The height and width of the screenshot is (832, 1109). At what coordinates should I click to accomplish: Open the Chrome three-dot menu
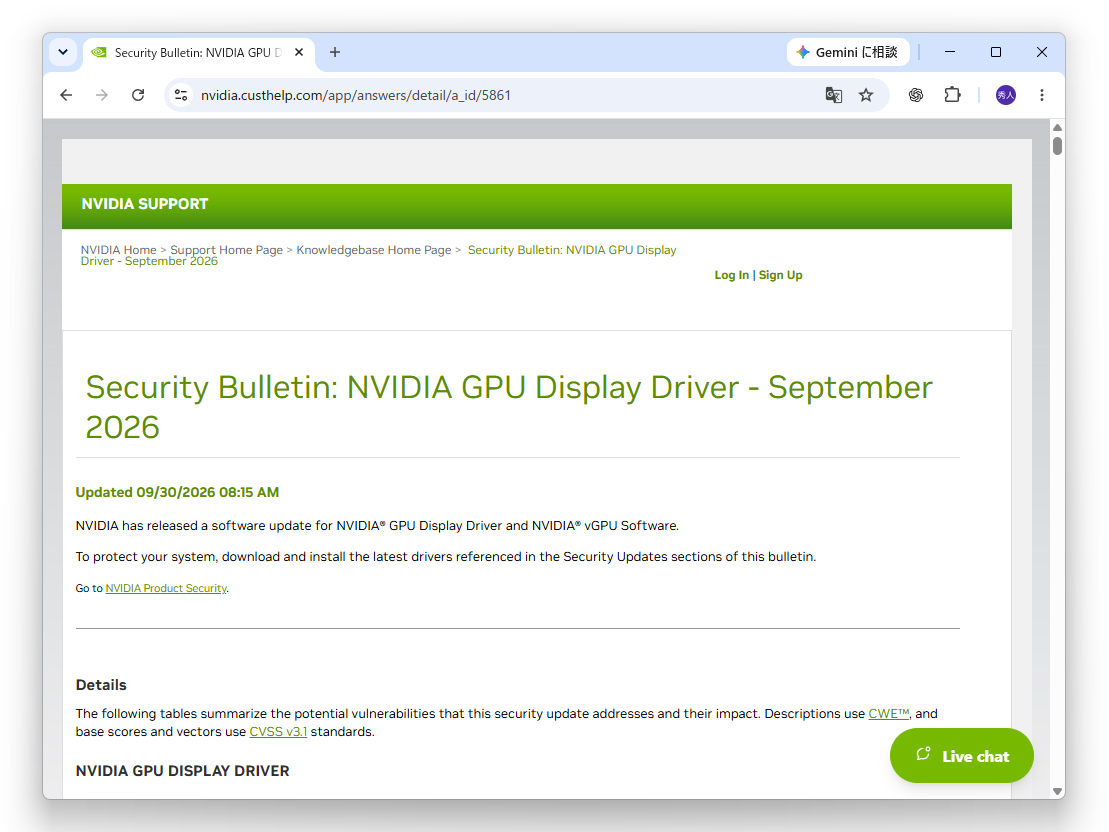(1042, 95)
